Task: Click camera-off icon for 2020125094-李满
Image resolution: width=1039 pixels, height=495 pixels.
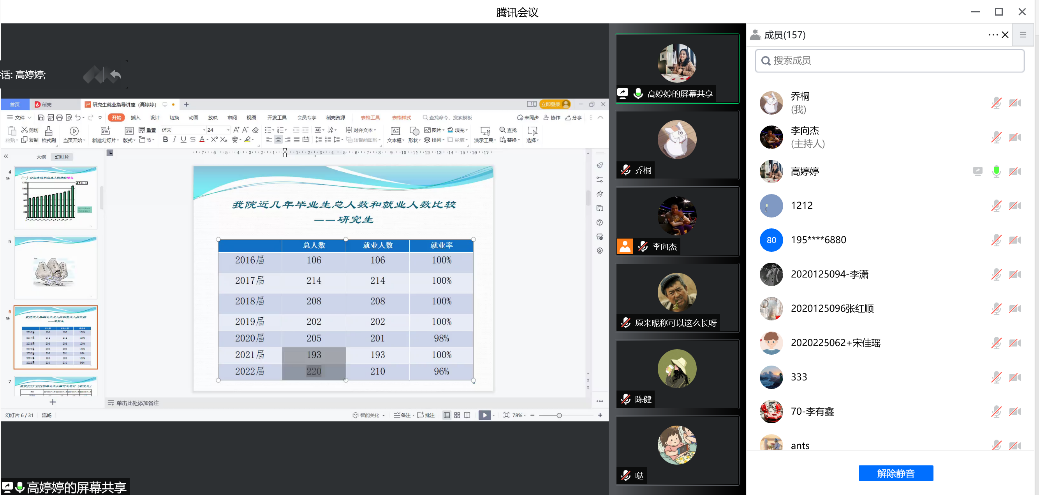Action: [1015, 274]
